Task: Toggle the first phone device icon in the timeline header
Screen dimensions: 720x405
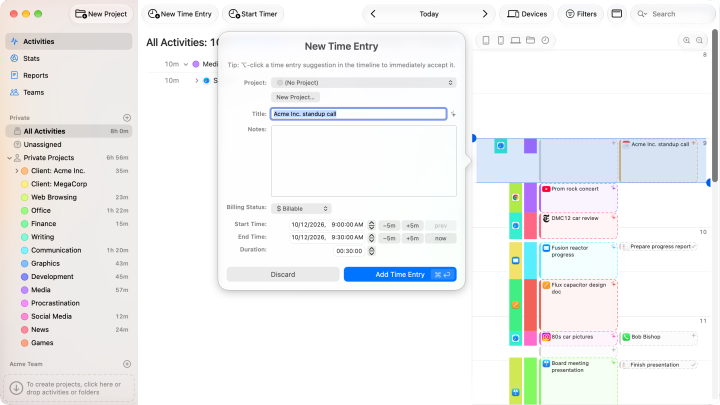Action: tap(486, 40)
